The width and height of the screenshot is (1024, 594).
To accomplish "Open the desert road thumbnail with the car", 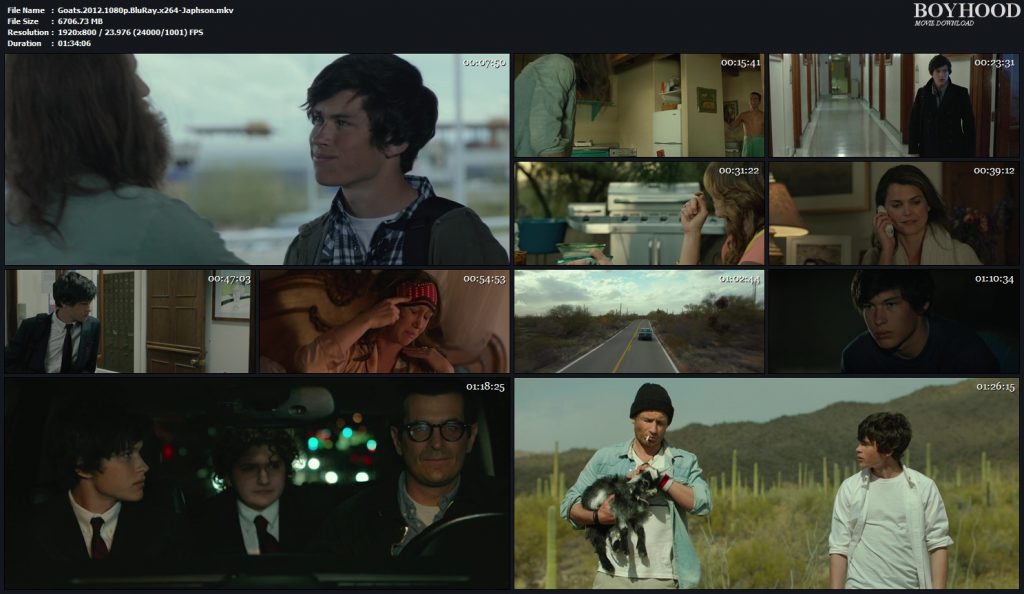I will click(x=639, y=321).
